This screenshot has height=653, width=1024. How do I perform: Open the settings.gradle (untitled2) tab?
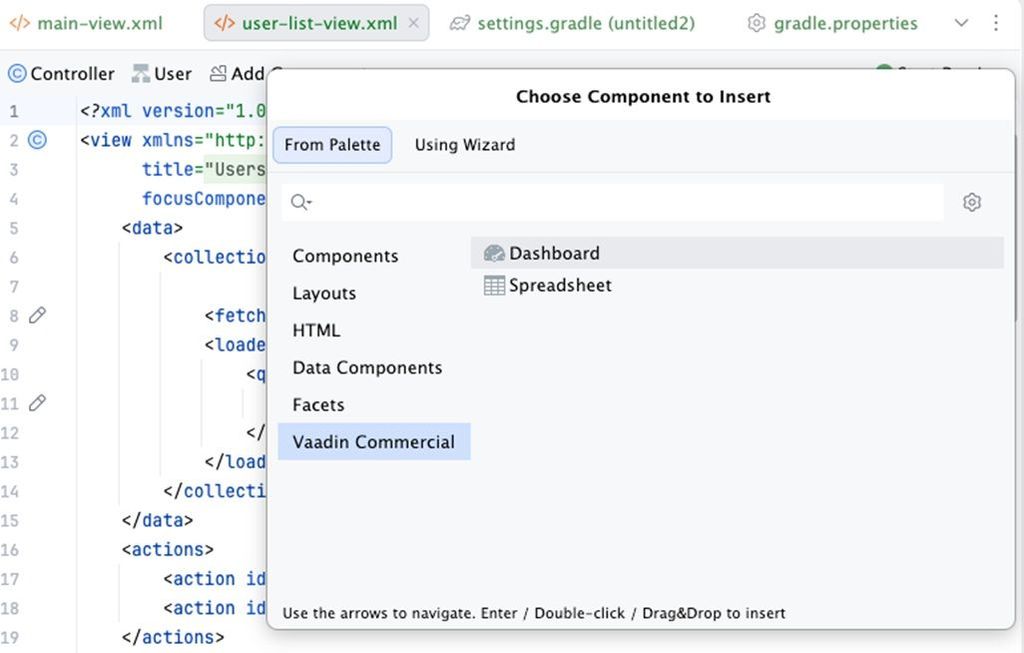pyautogui.click(x=572, y=24)
